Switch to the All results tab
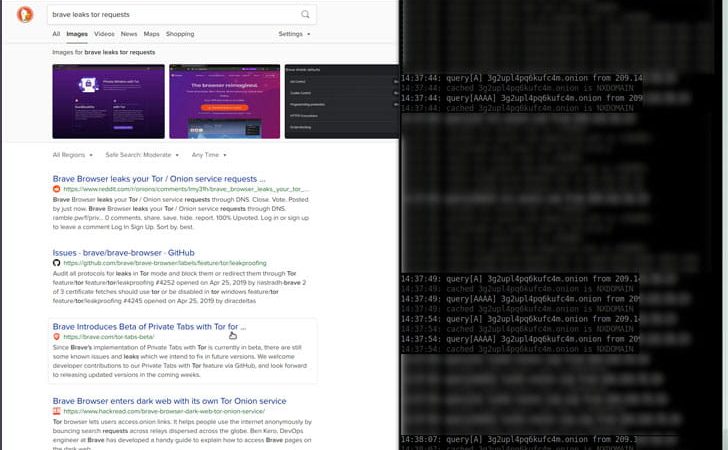The height and width of the screenshot is (450, 728). pyautogui.click(x=56, y=34)
